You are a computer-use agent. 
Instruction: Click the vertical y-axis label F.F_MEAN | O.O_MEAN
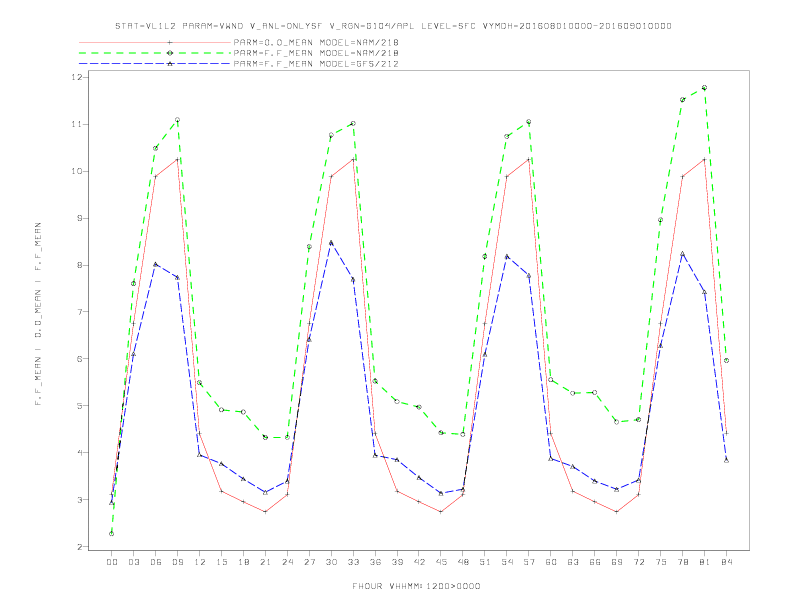coord(38,314)
